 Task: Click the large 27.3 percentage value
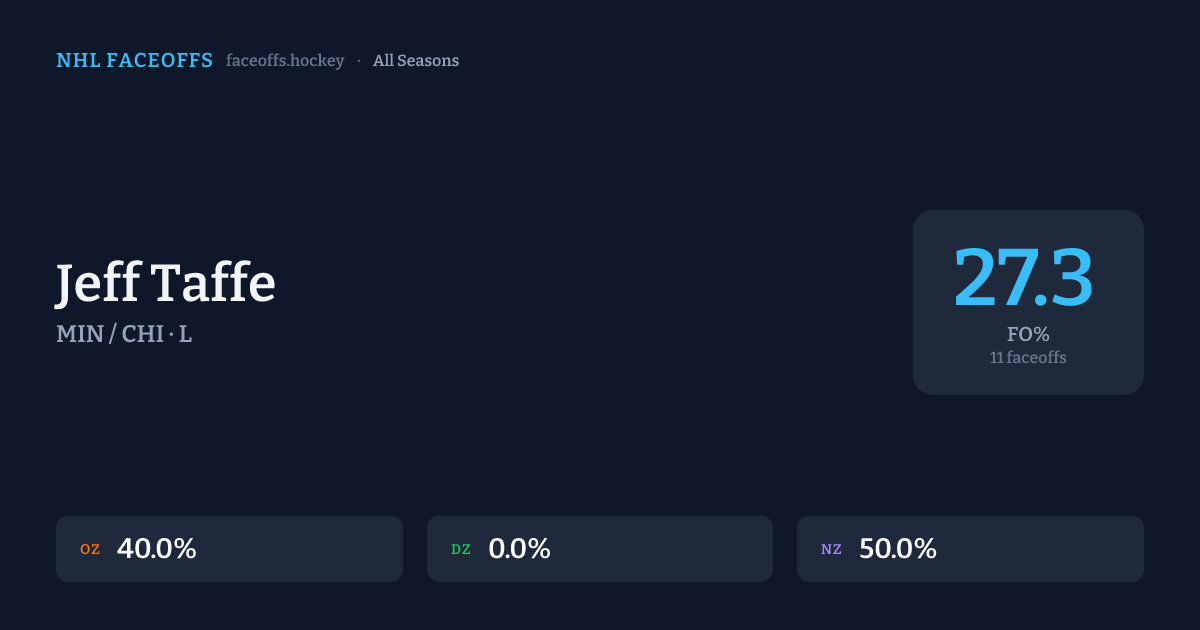(x=1023, y=278)
